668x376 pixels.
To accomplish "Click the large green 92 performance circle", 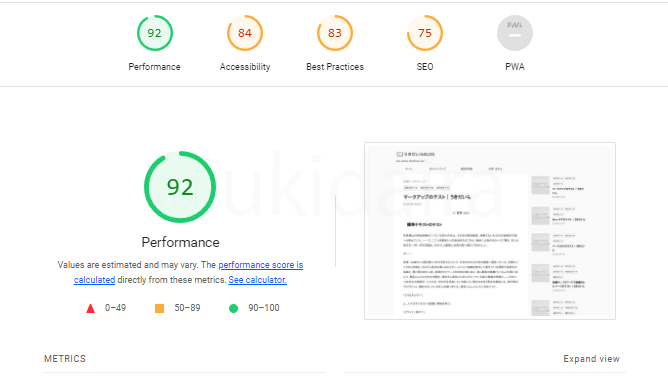I will [180, 187].
